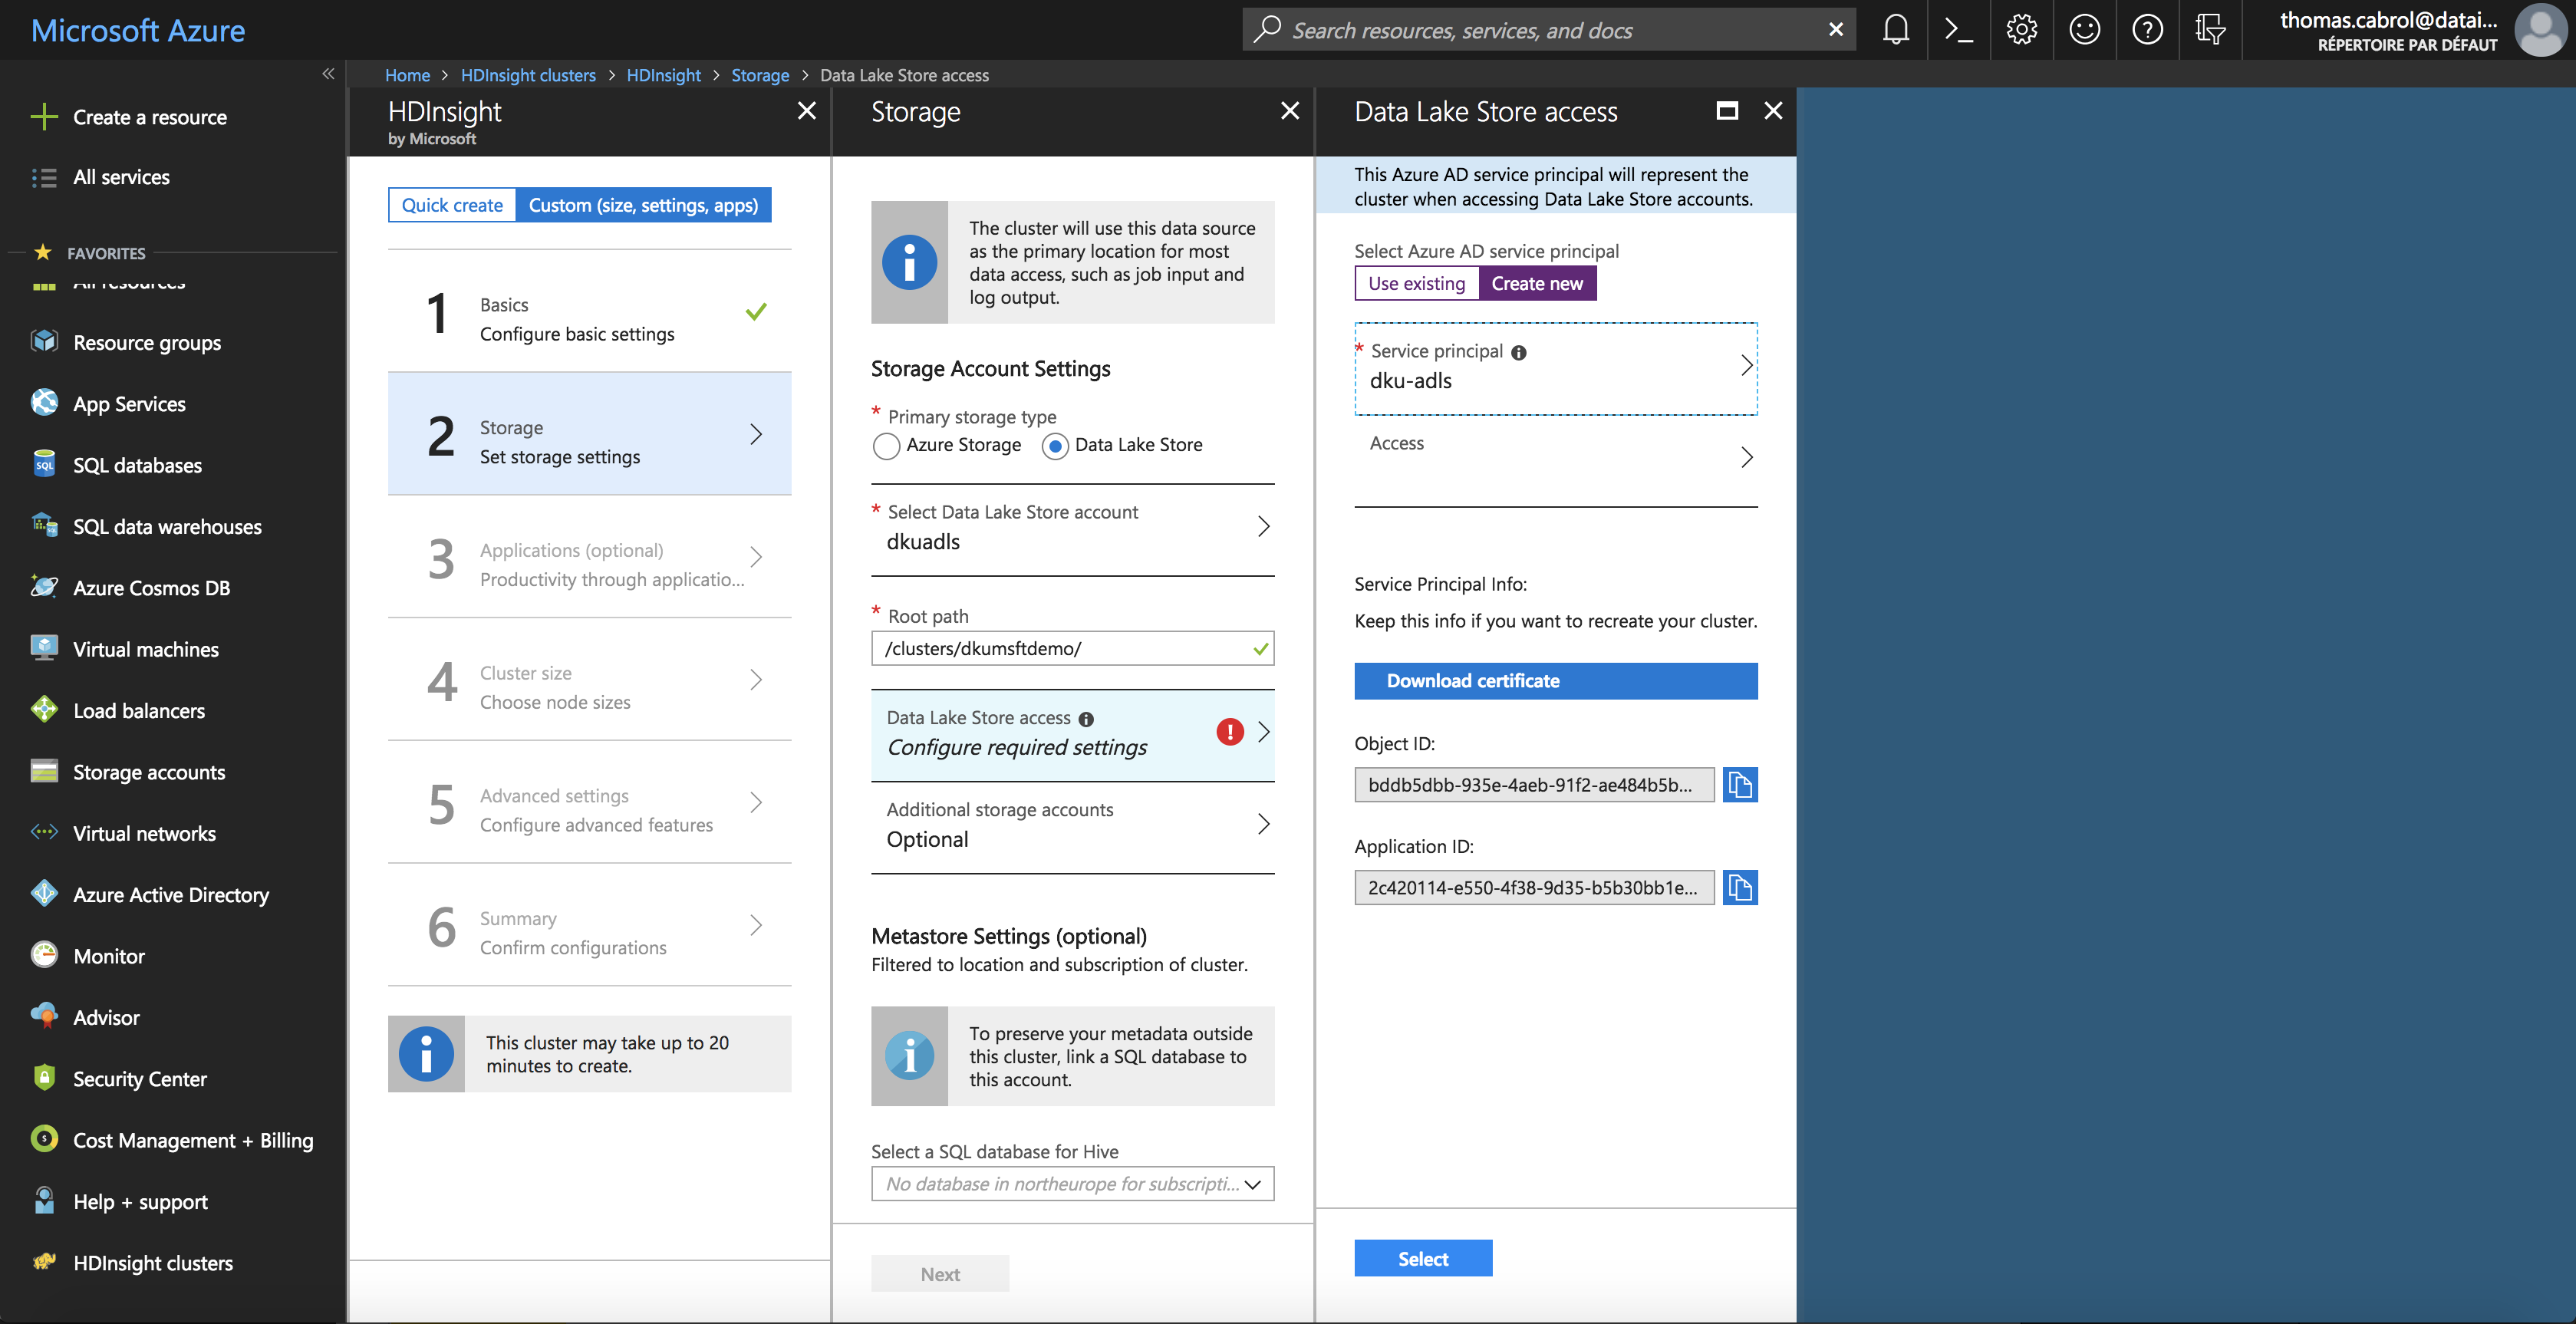Image resolution: width=2576 pixels, height=1324 pixels.
Task: Click the App Services globe icon
Action: click(x=44, y=403)
